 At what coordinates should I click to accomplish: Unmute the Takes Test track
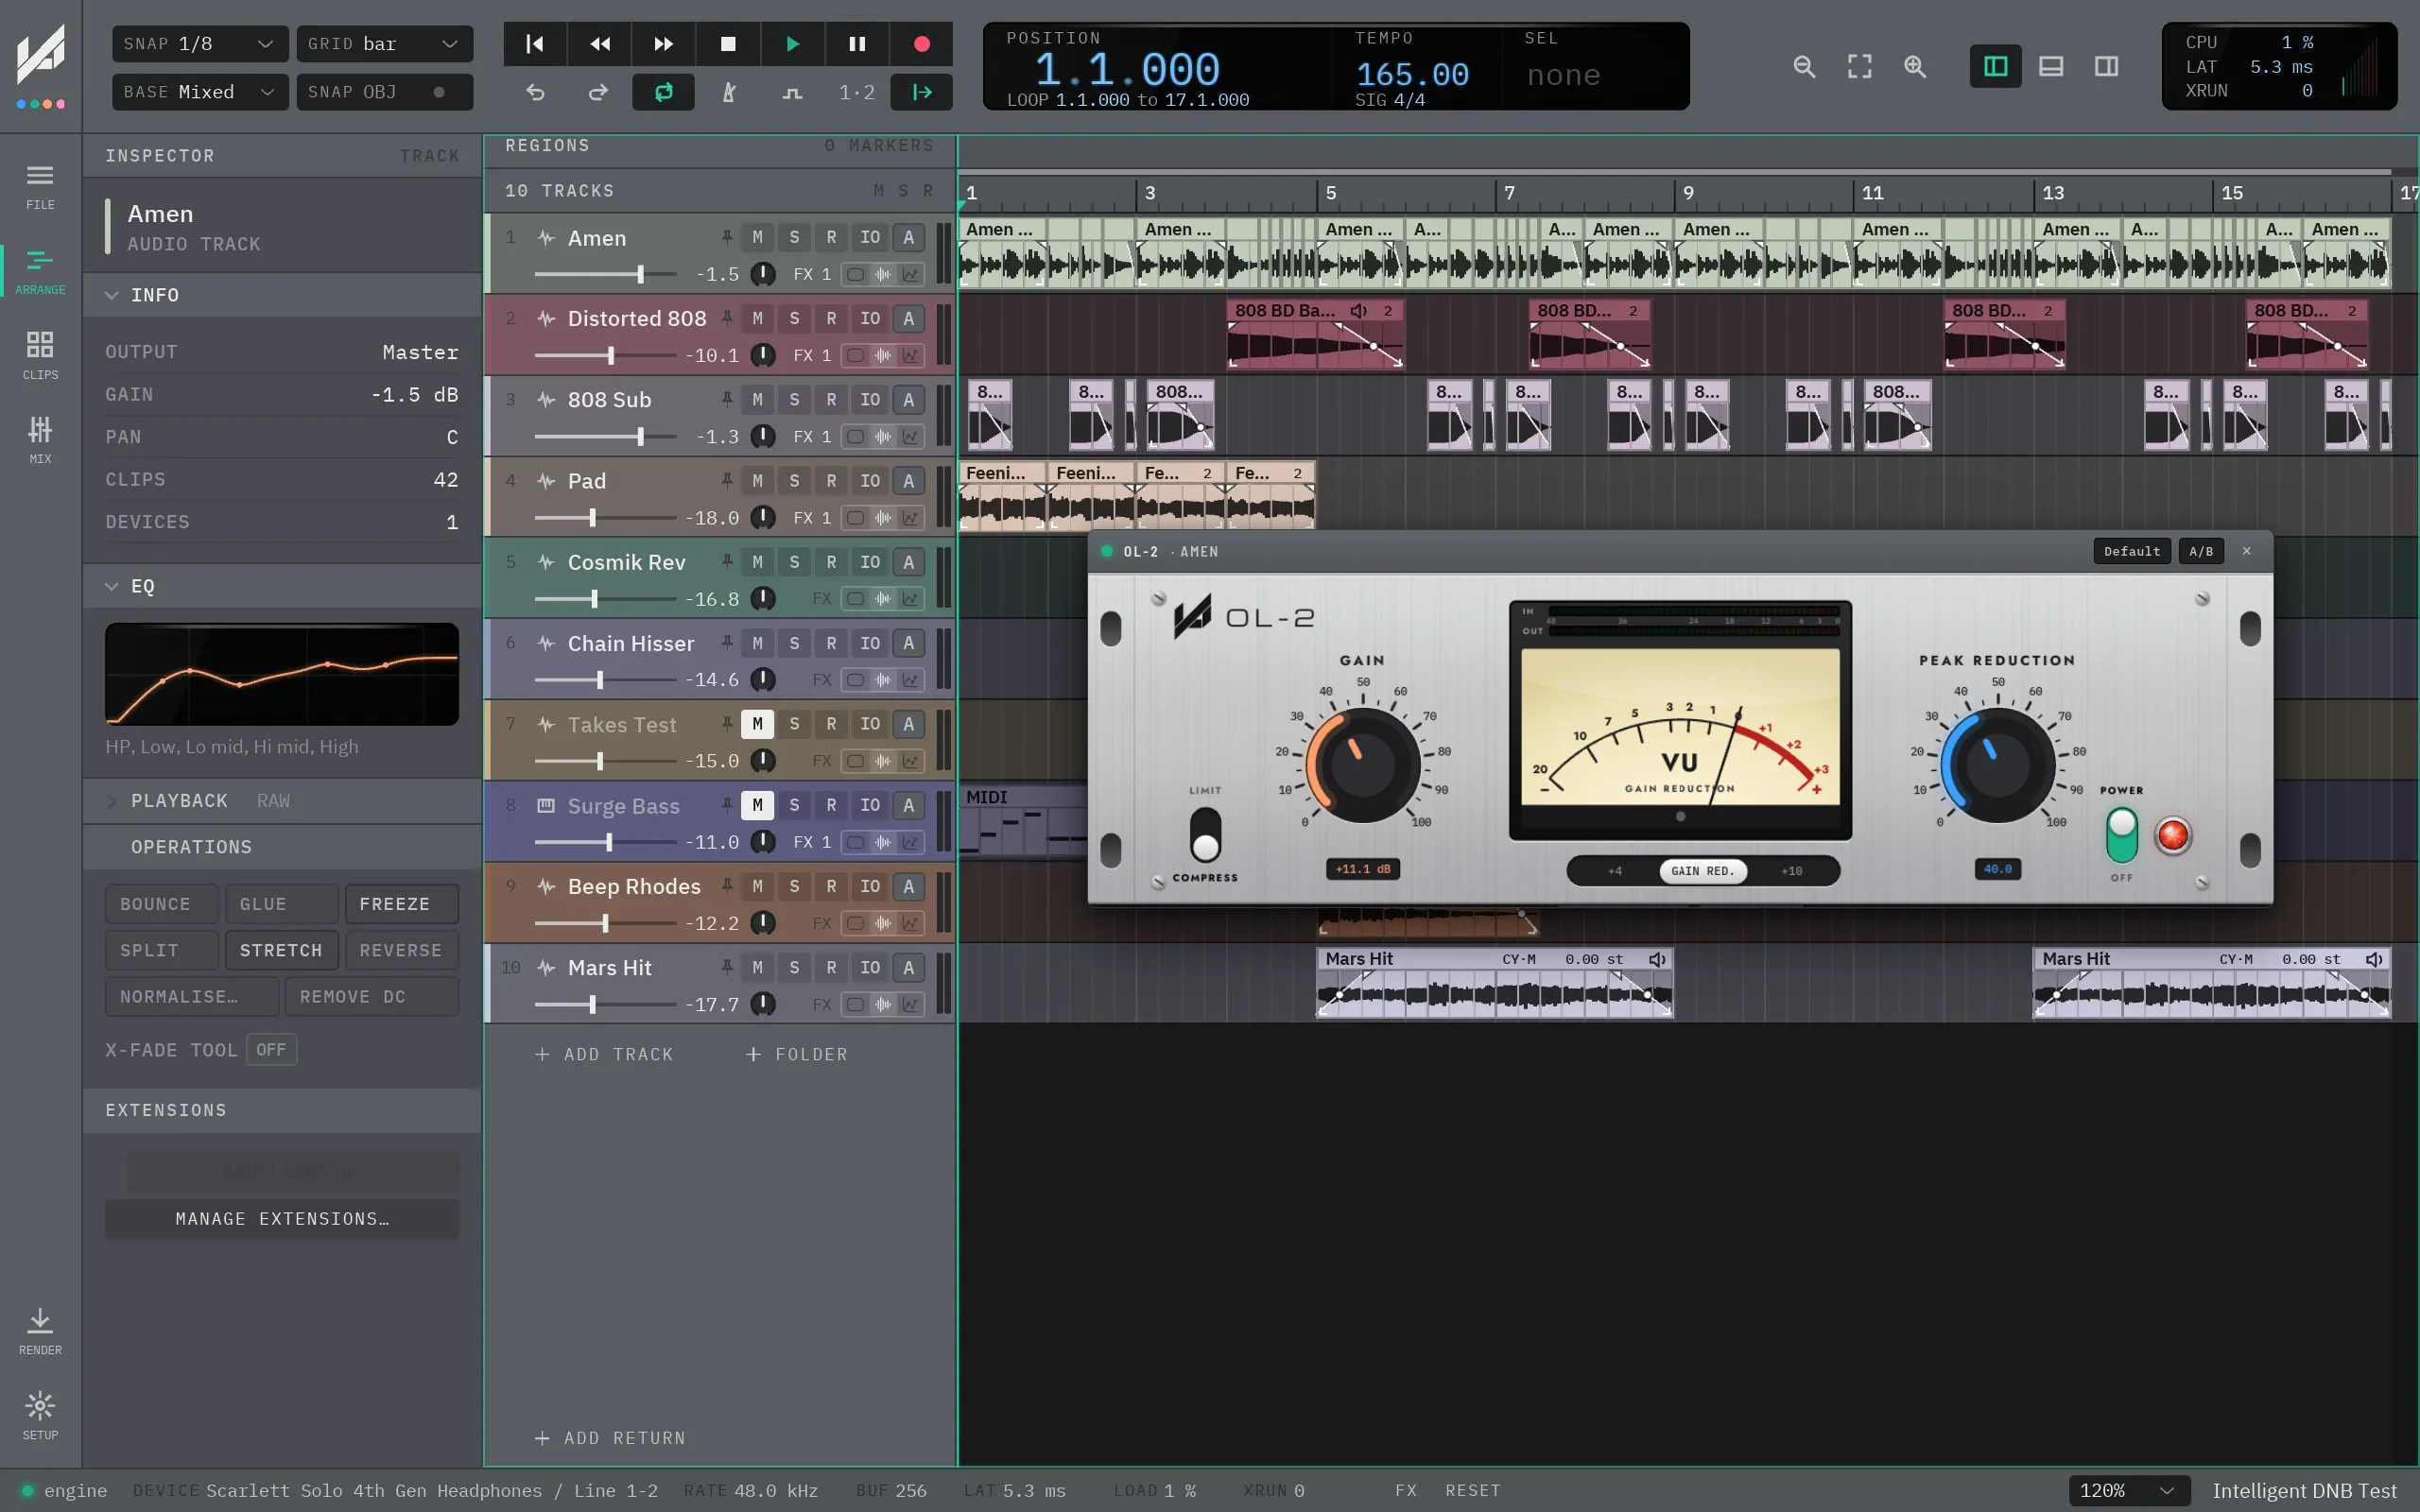point(757,723)
